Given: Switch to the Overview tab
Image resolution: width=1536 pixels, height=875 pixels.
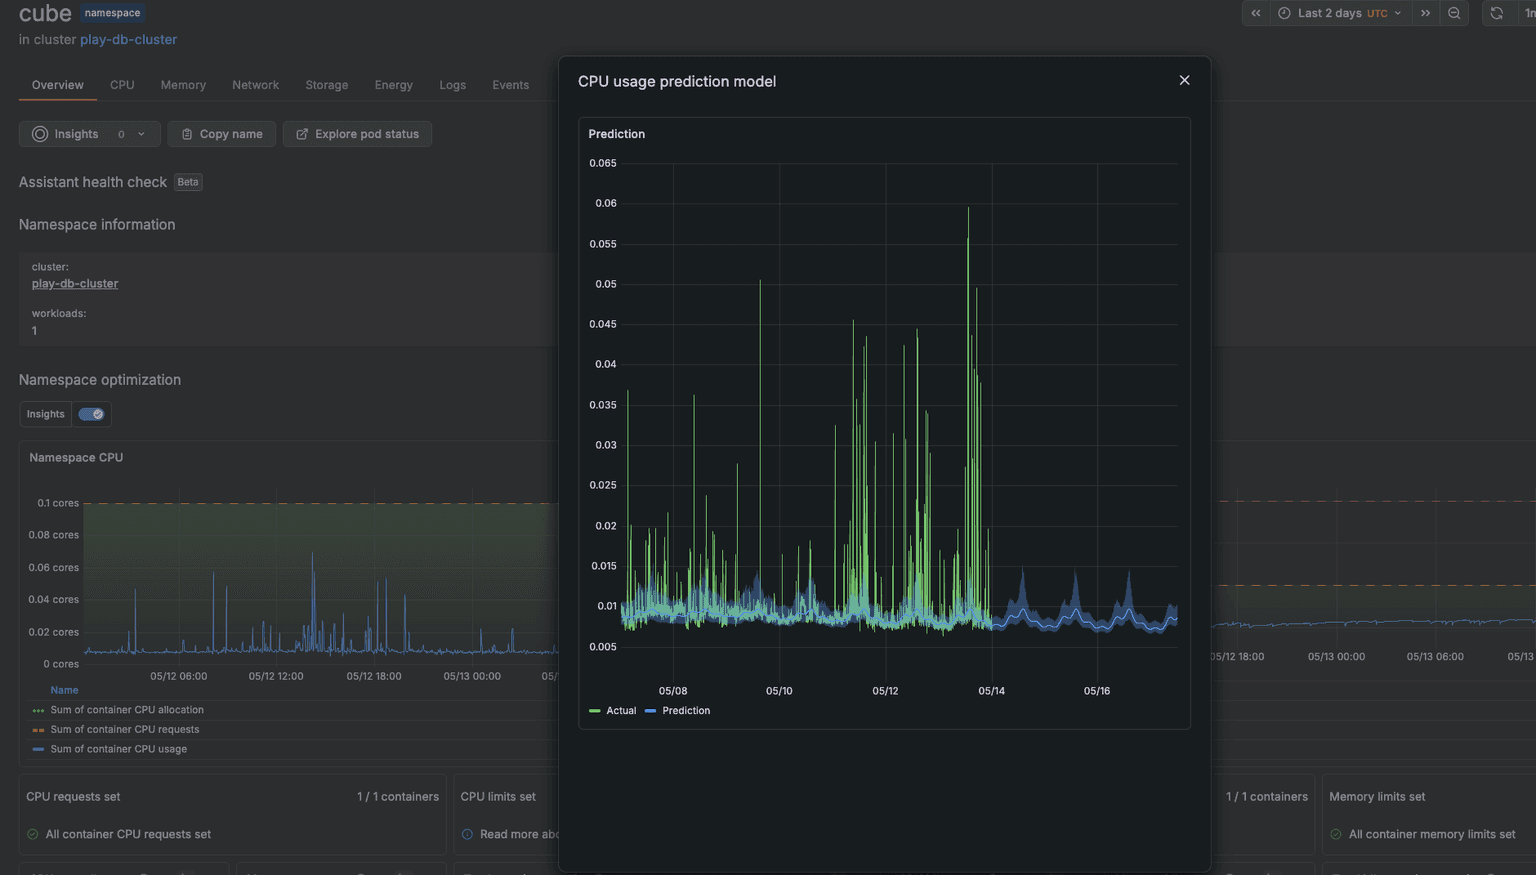Looking at the screenshot, I should point(58,85).
